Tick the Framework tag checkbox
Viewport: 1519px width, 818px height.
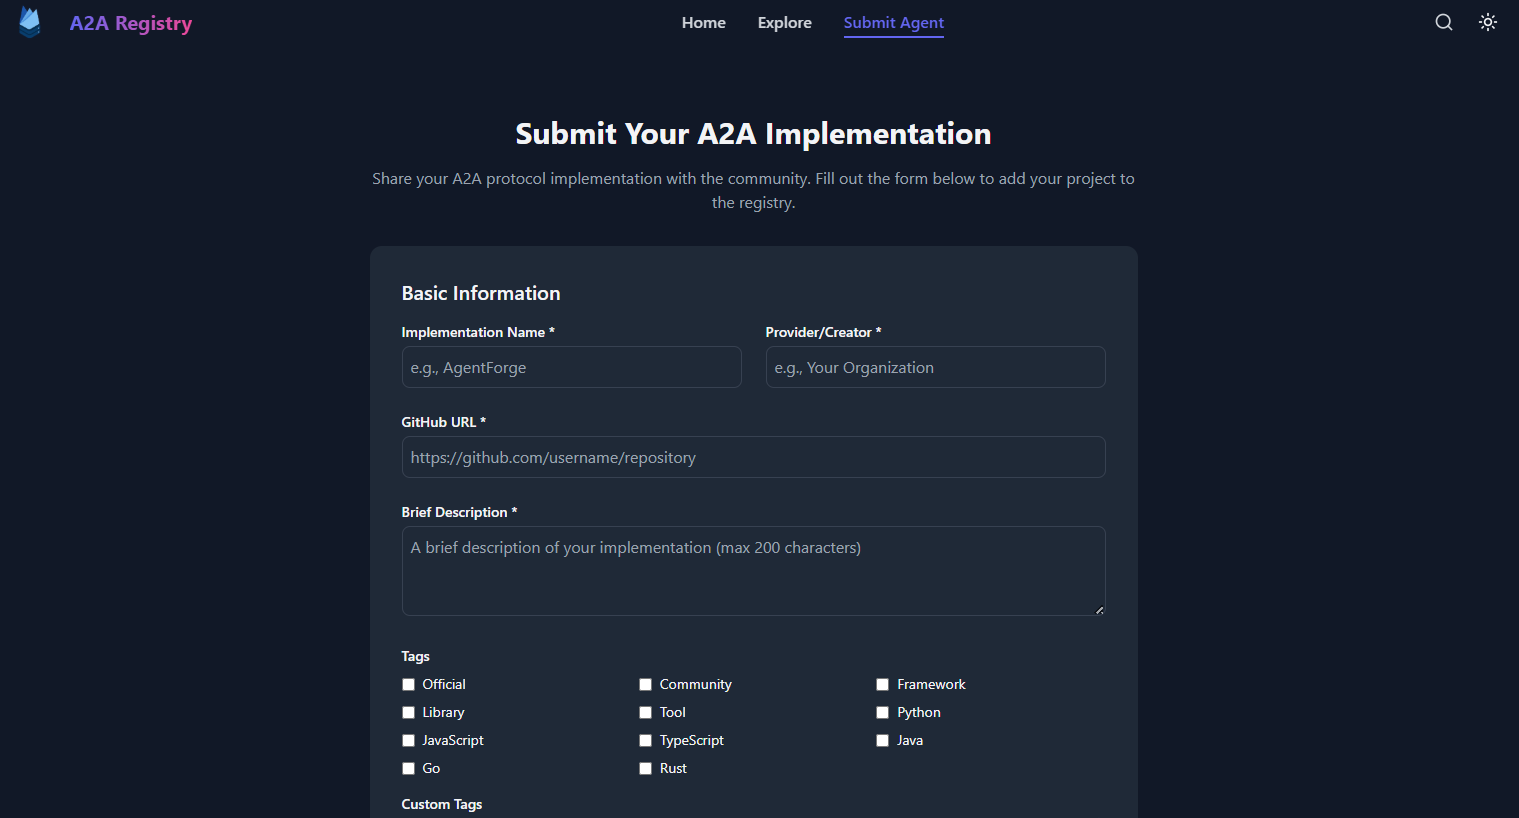[883, 685]
